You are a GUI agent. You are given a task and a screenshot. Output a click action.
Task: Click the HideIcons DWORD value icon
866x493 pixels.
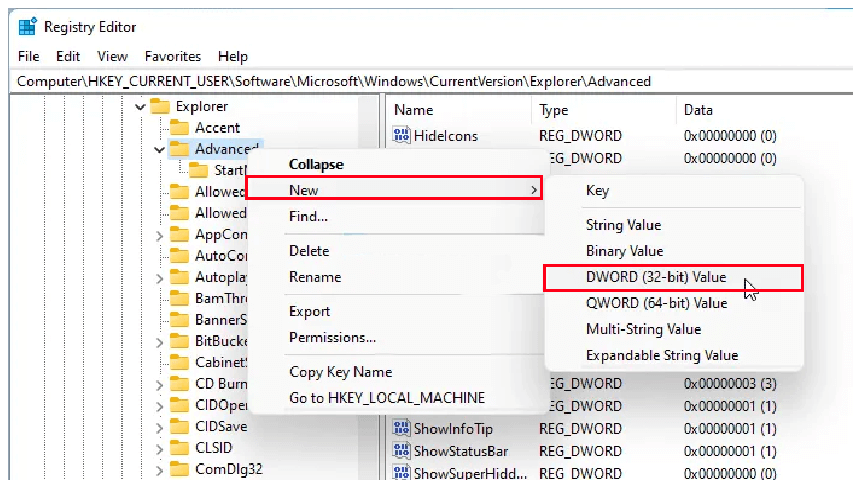point(402,135)
